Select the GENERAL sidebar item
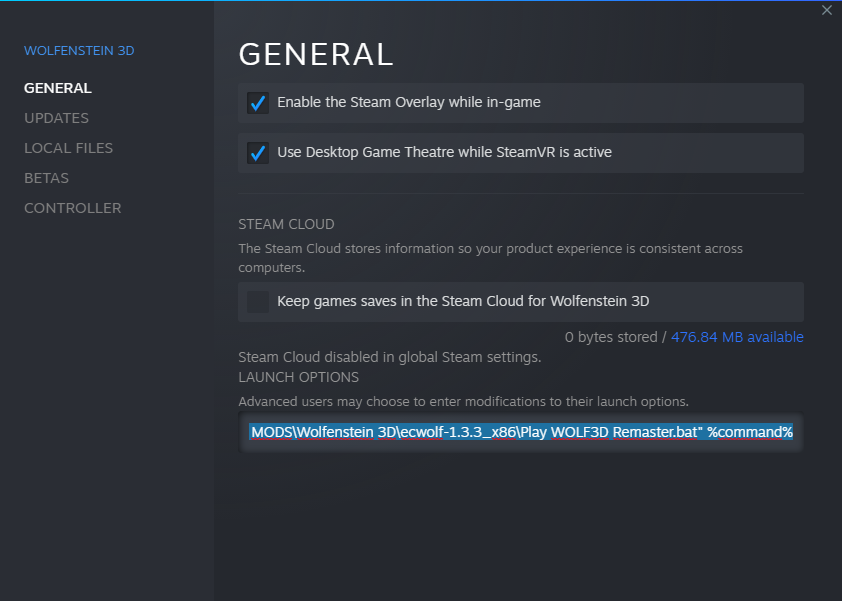This screenshot has height=601, width=842. (58, 88)
